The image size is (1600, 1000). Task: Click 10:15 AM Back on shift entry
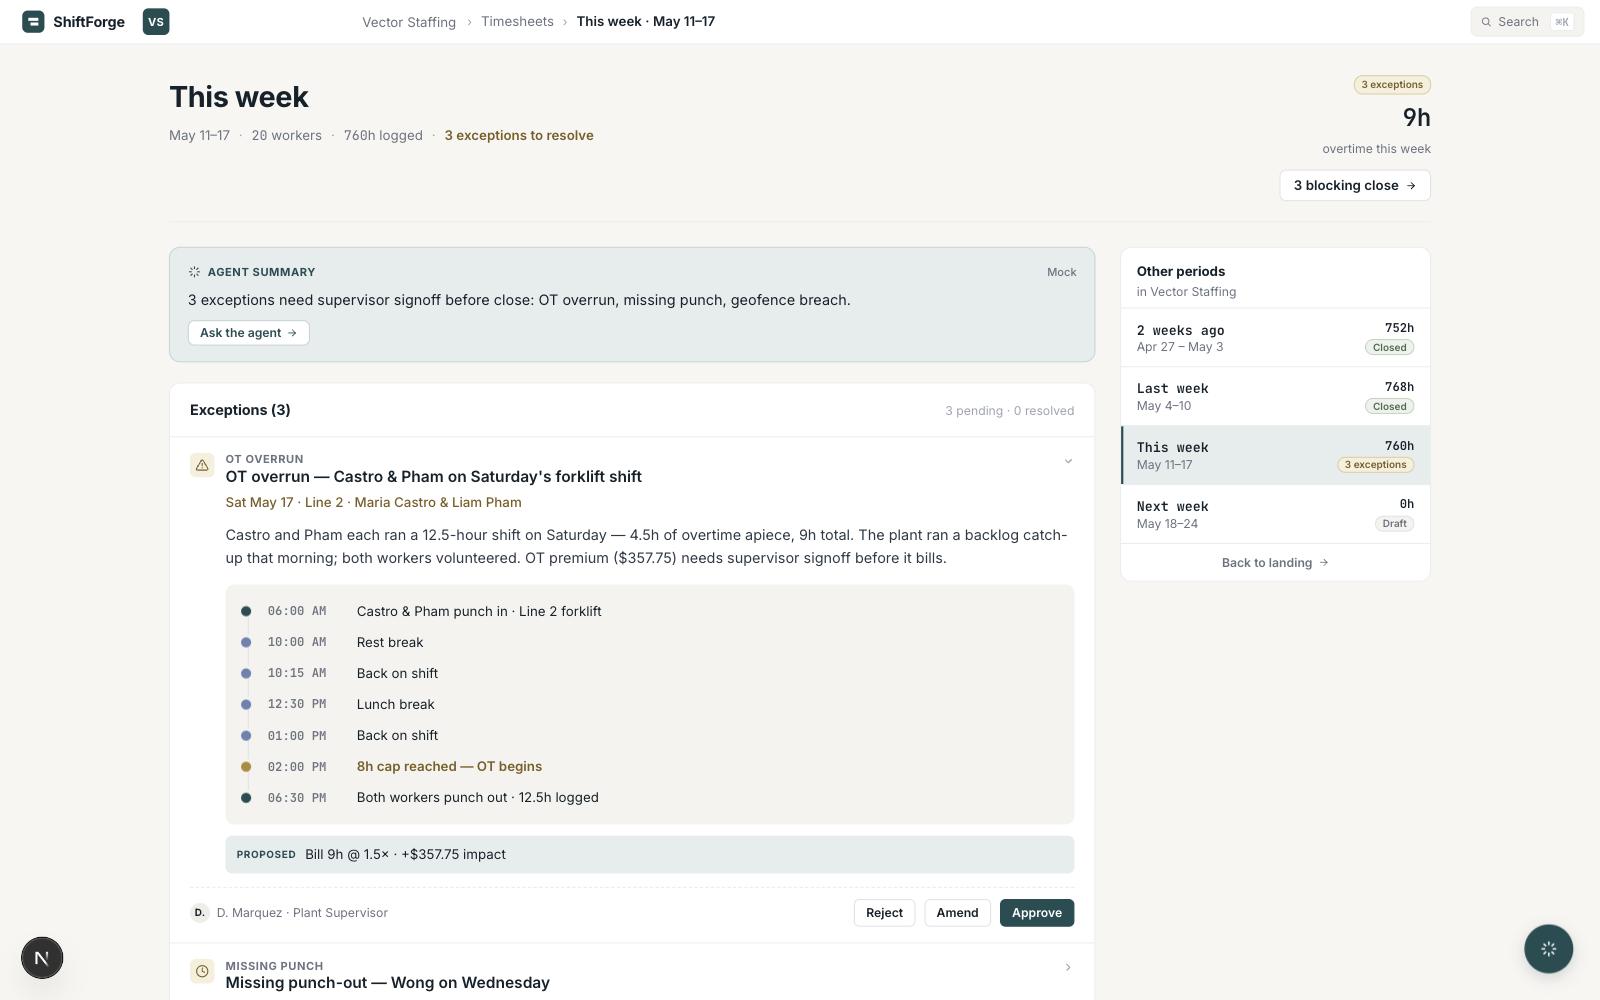pyautogui.click(x=650, y=673)
